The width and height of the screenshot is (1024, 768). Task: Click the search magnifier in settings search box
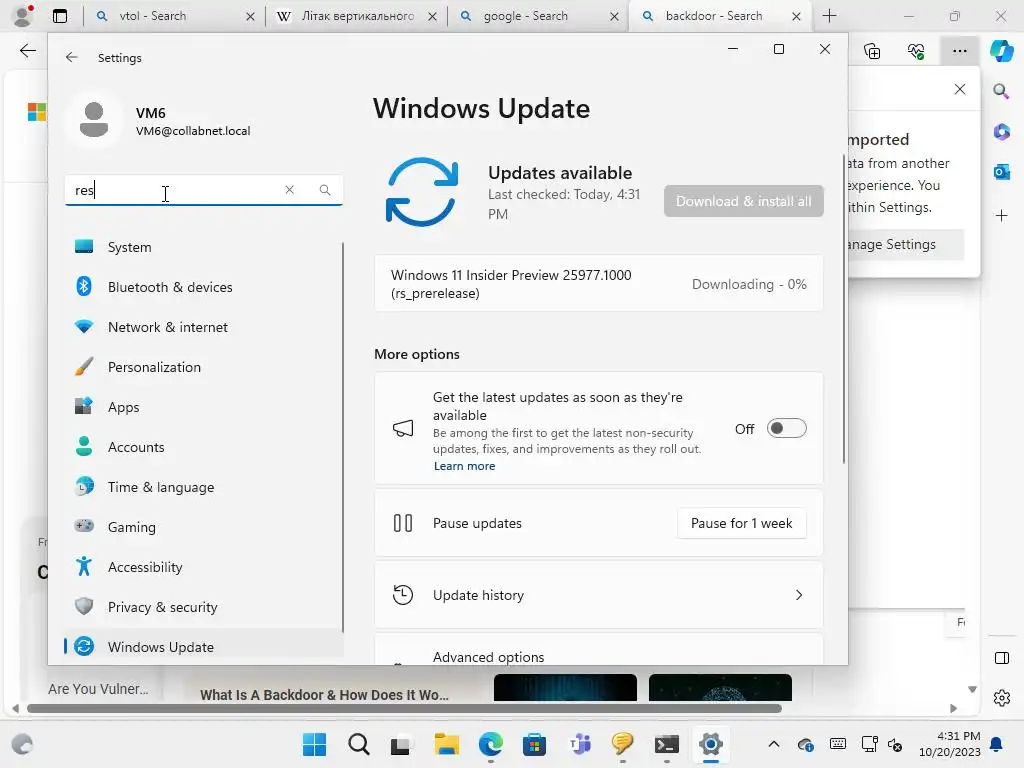coord(325,189)
